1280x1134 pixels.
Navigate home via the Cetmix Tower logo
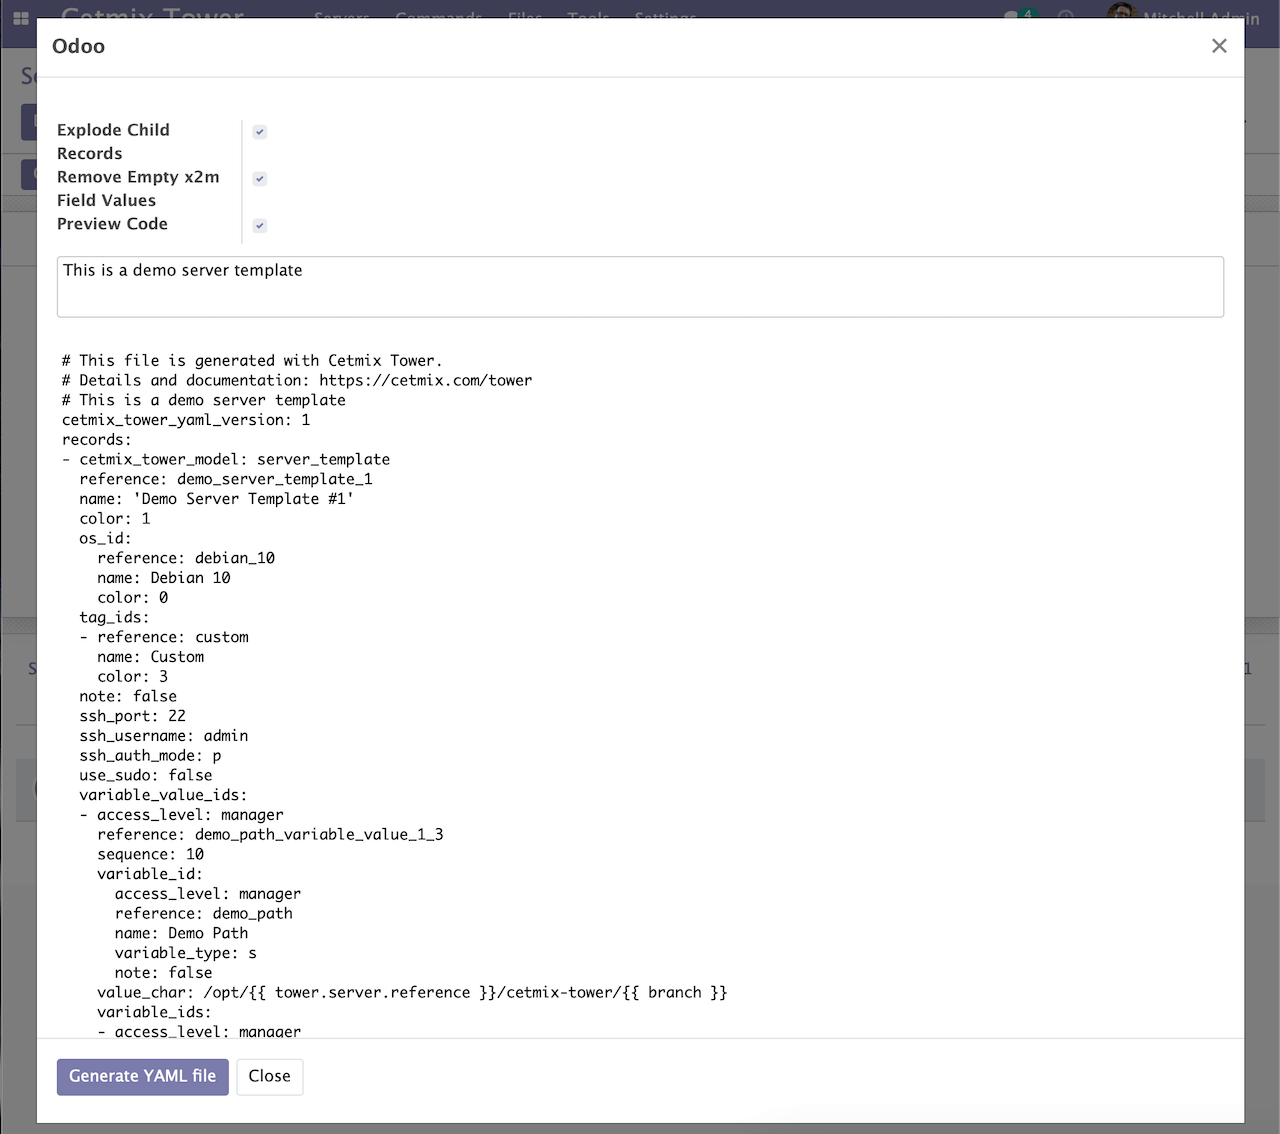[151, 17]
